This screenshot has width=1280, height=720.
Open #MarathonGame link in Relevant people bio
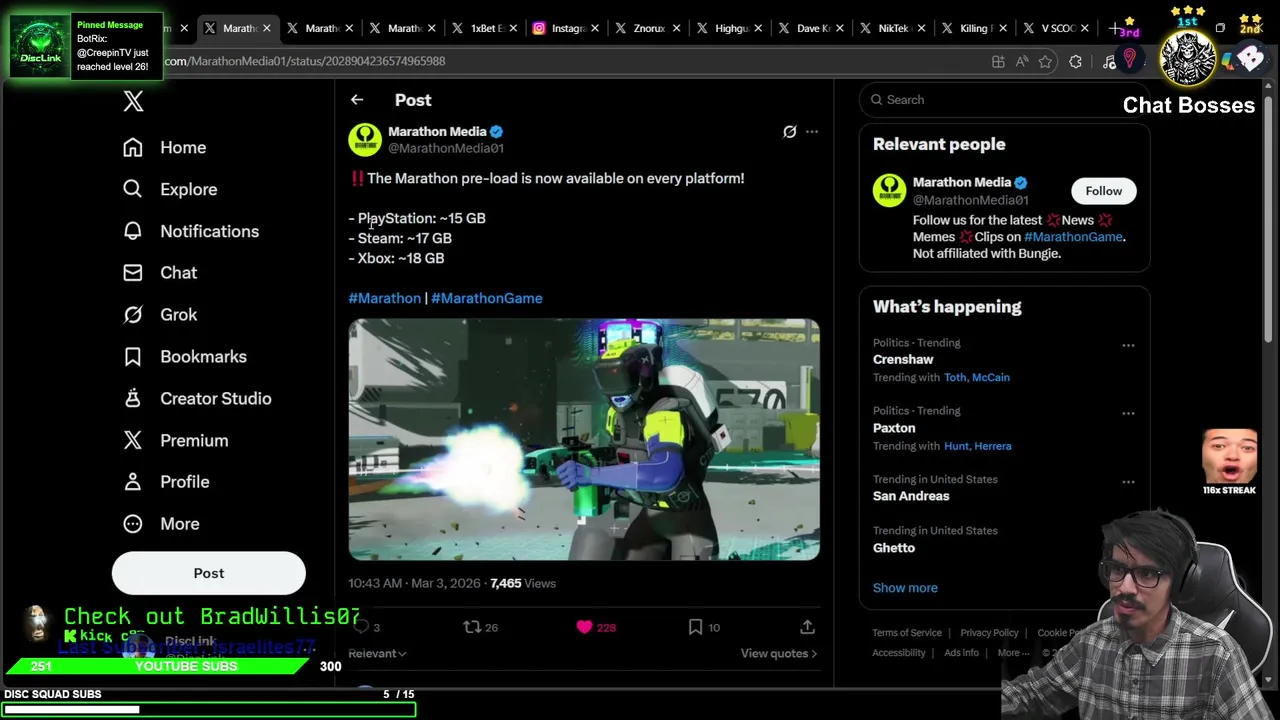click(1073, 237)
